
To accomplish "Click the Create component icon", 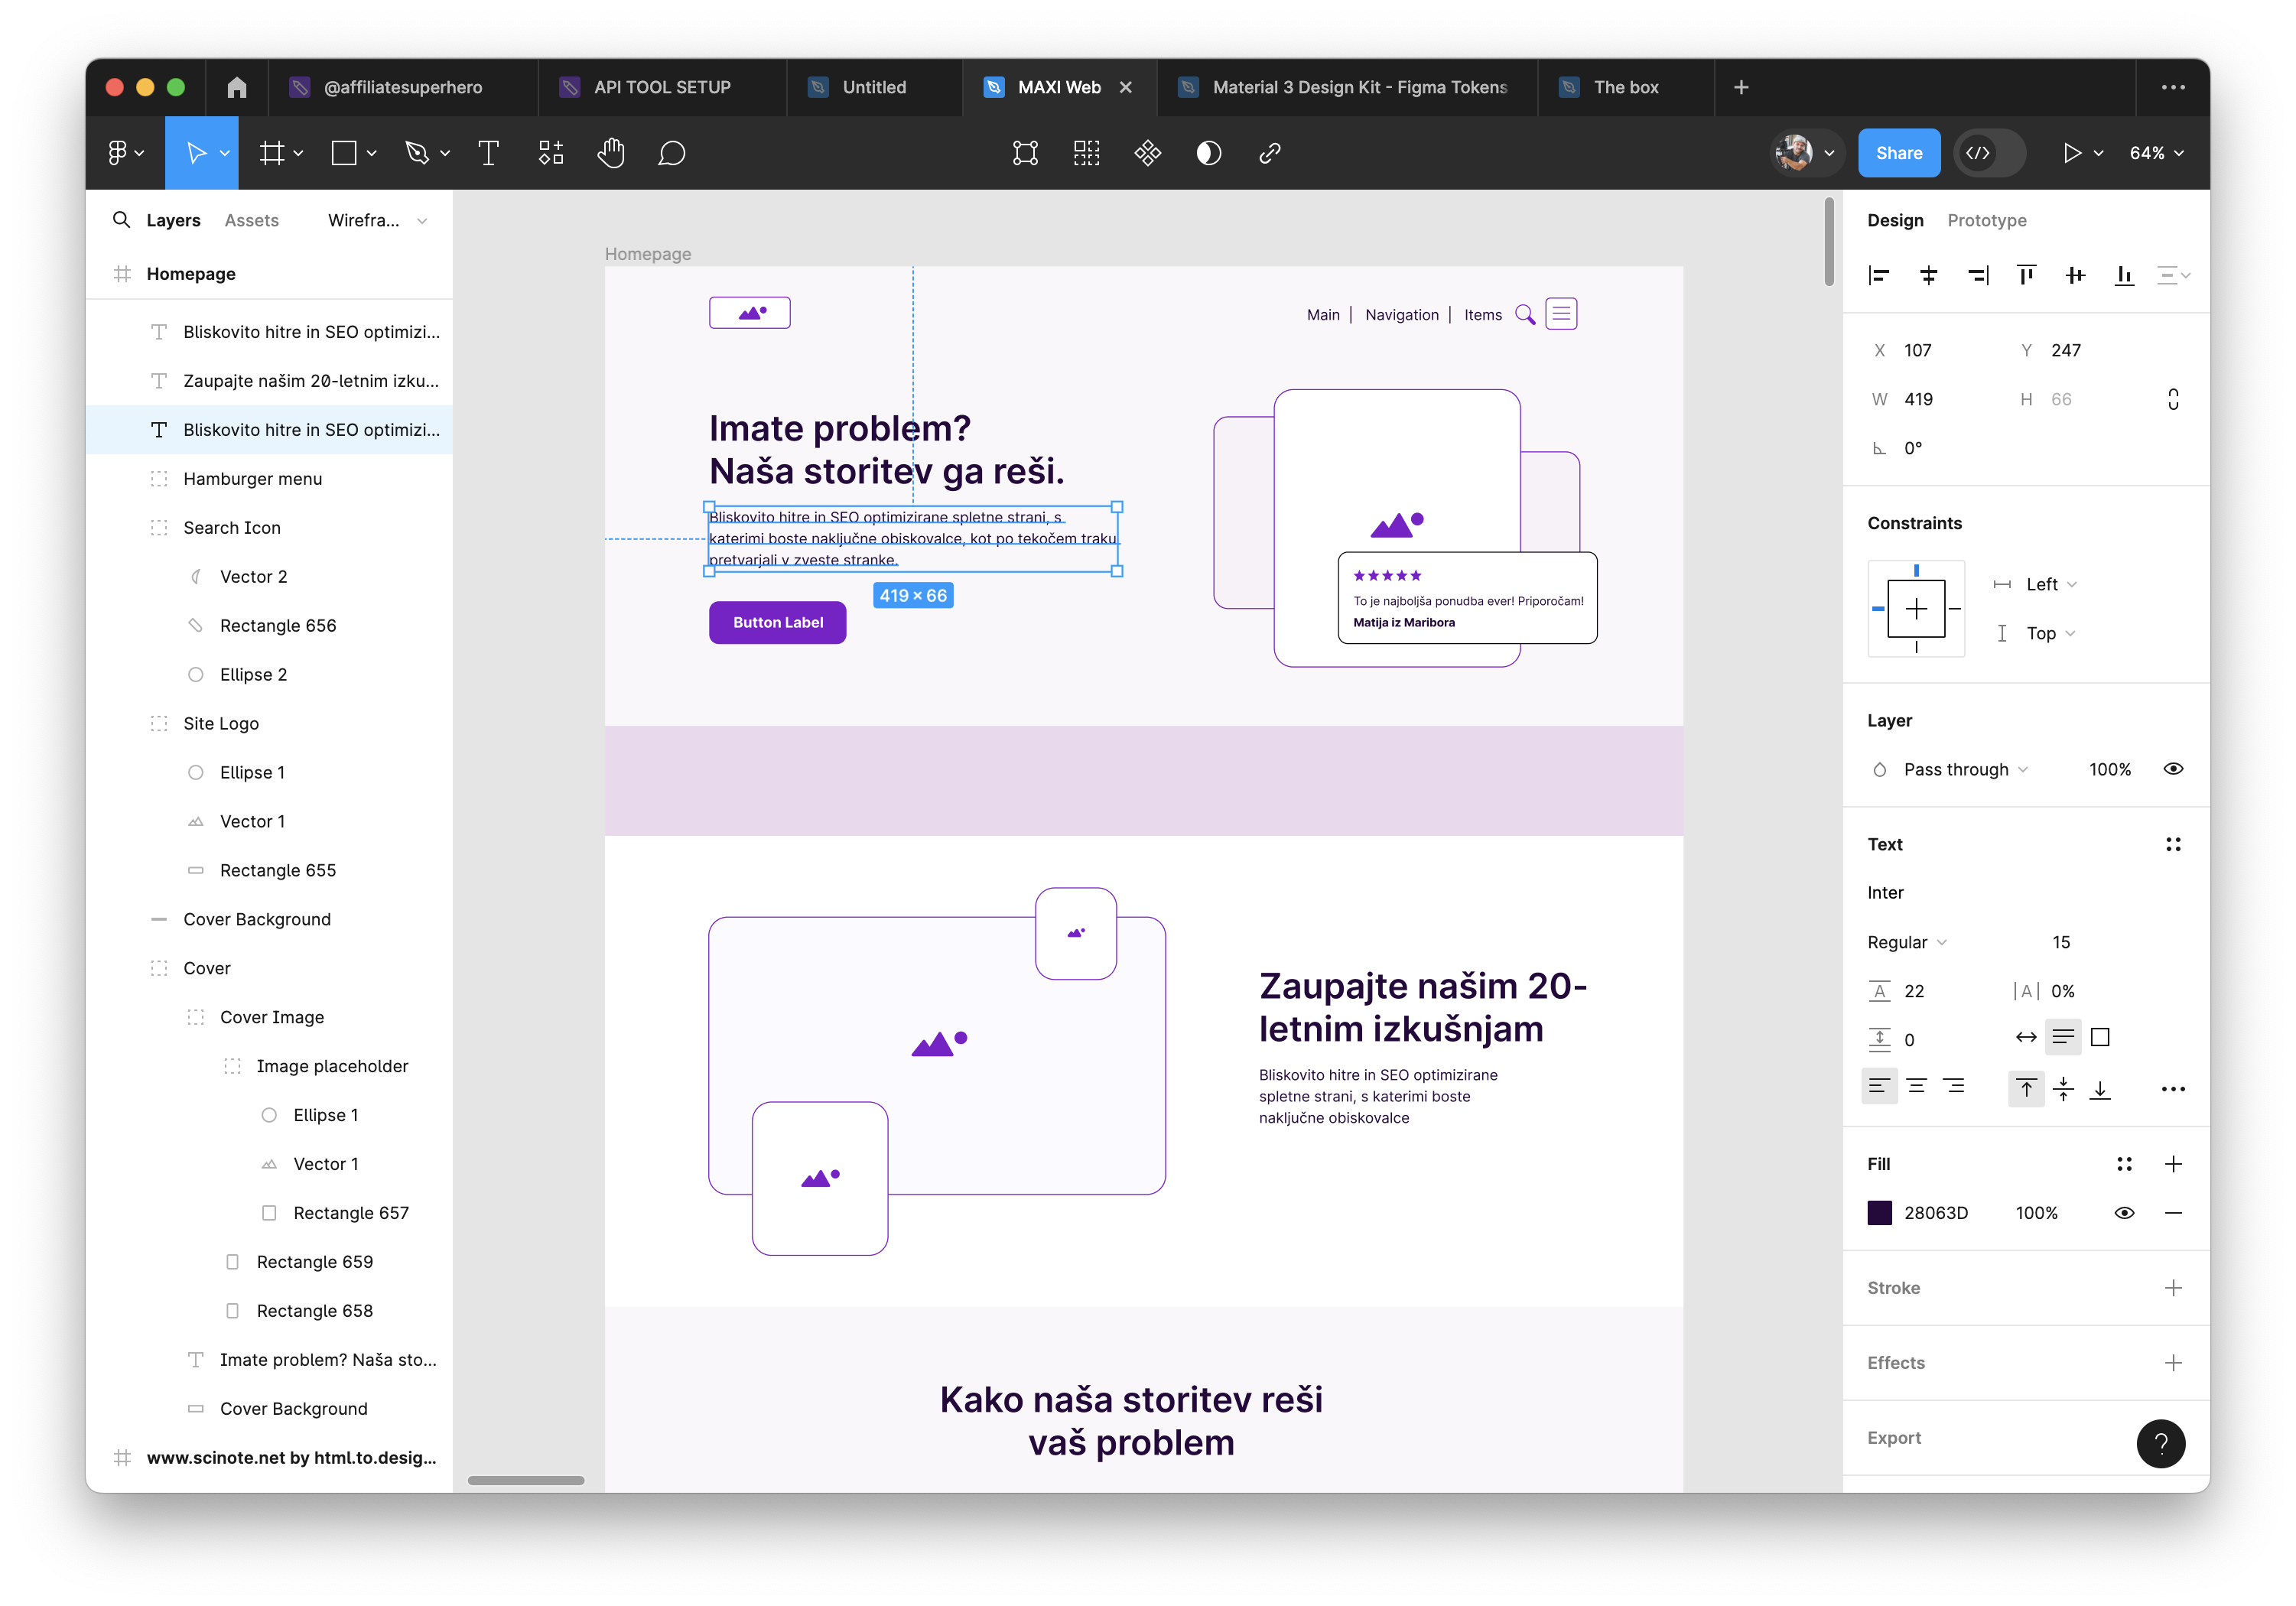I will (1147, 153).
